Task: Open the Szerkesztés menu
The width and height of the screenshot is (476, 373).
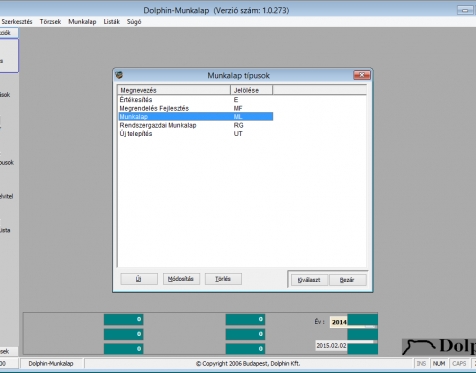Action: pyautogui.click(x=17, y=22)
